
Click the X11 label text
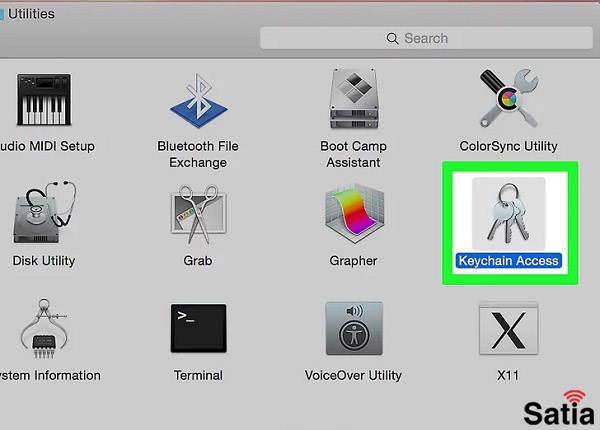pyautogui.click(x=508, y=375)
